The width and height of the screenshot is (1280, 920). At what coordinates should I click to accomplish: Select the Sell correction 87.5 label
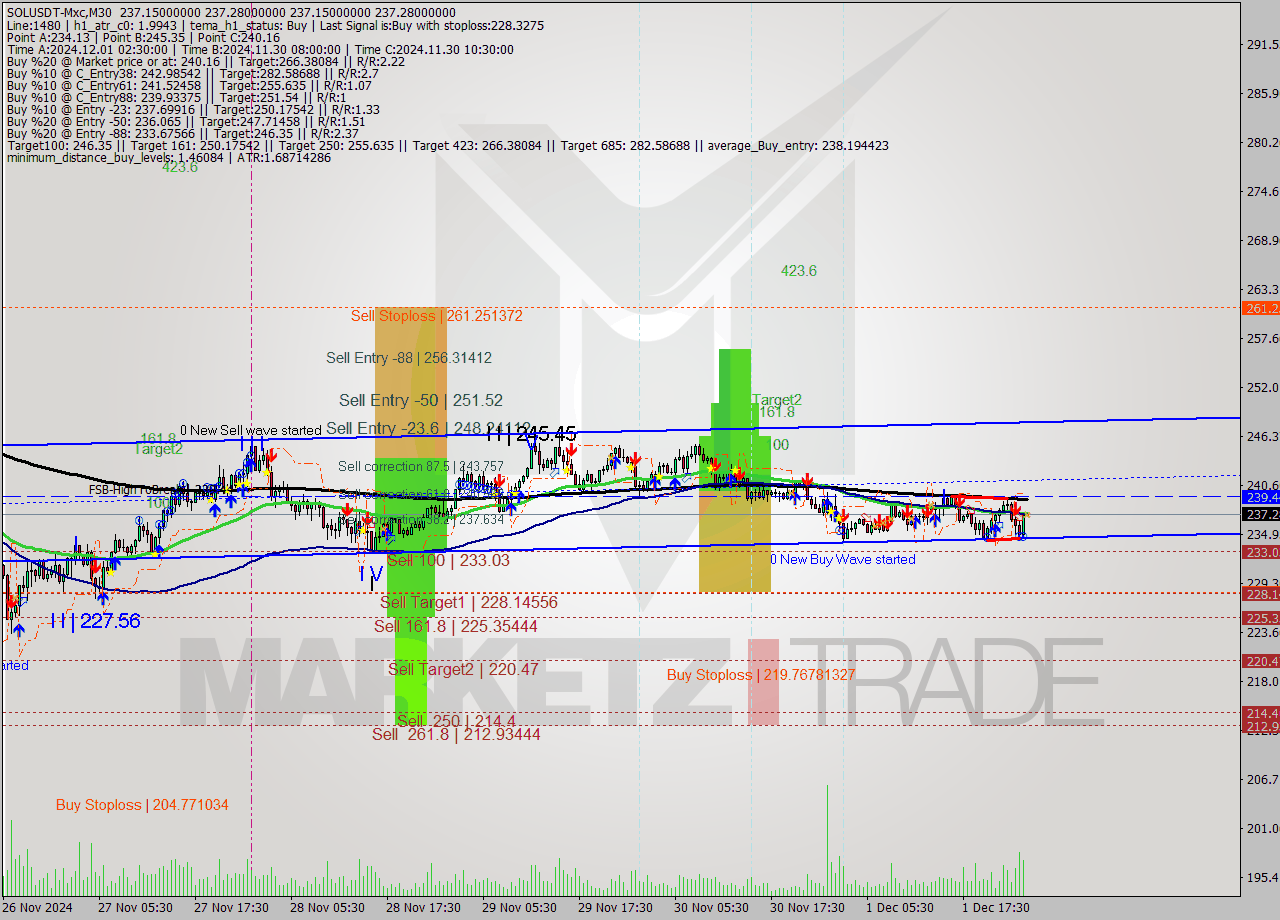(421, 466)
